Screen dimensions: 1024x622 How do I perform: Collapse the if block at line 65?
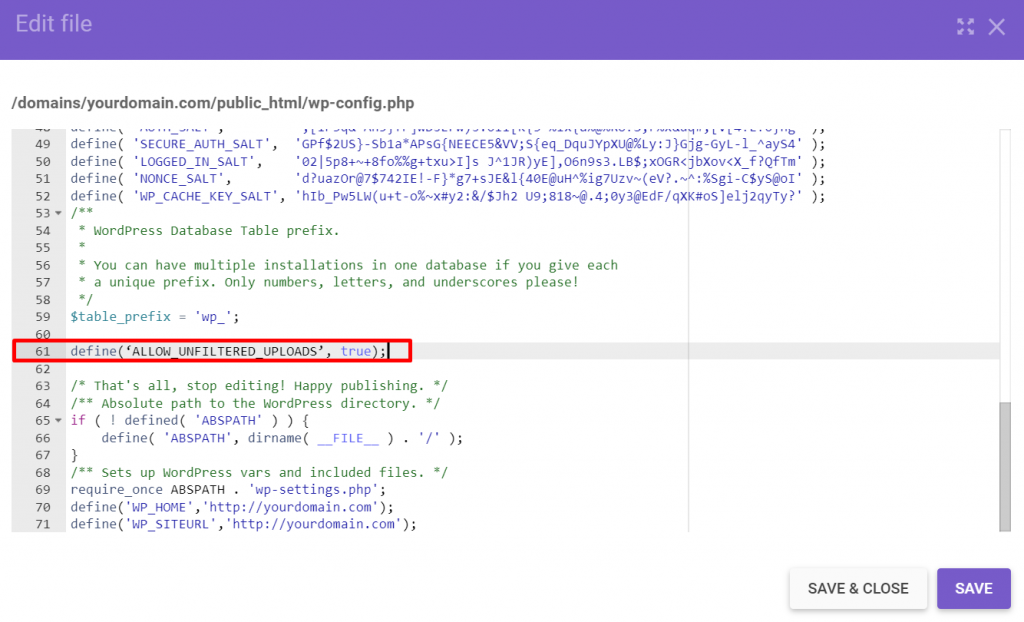(x=58, y=421)
